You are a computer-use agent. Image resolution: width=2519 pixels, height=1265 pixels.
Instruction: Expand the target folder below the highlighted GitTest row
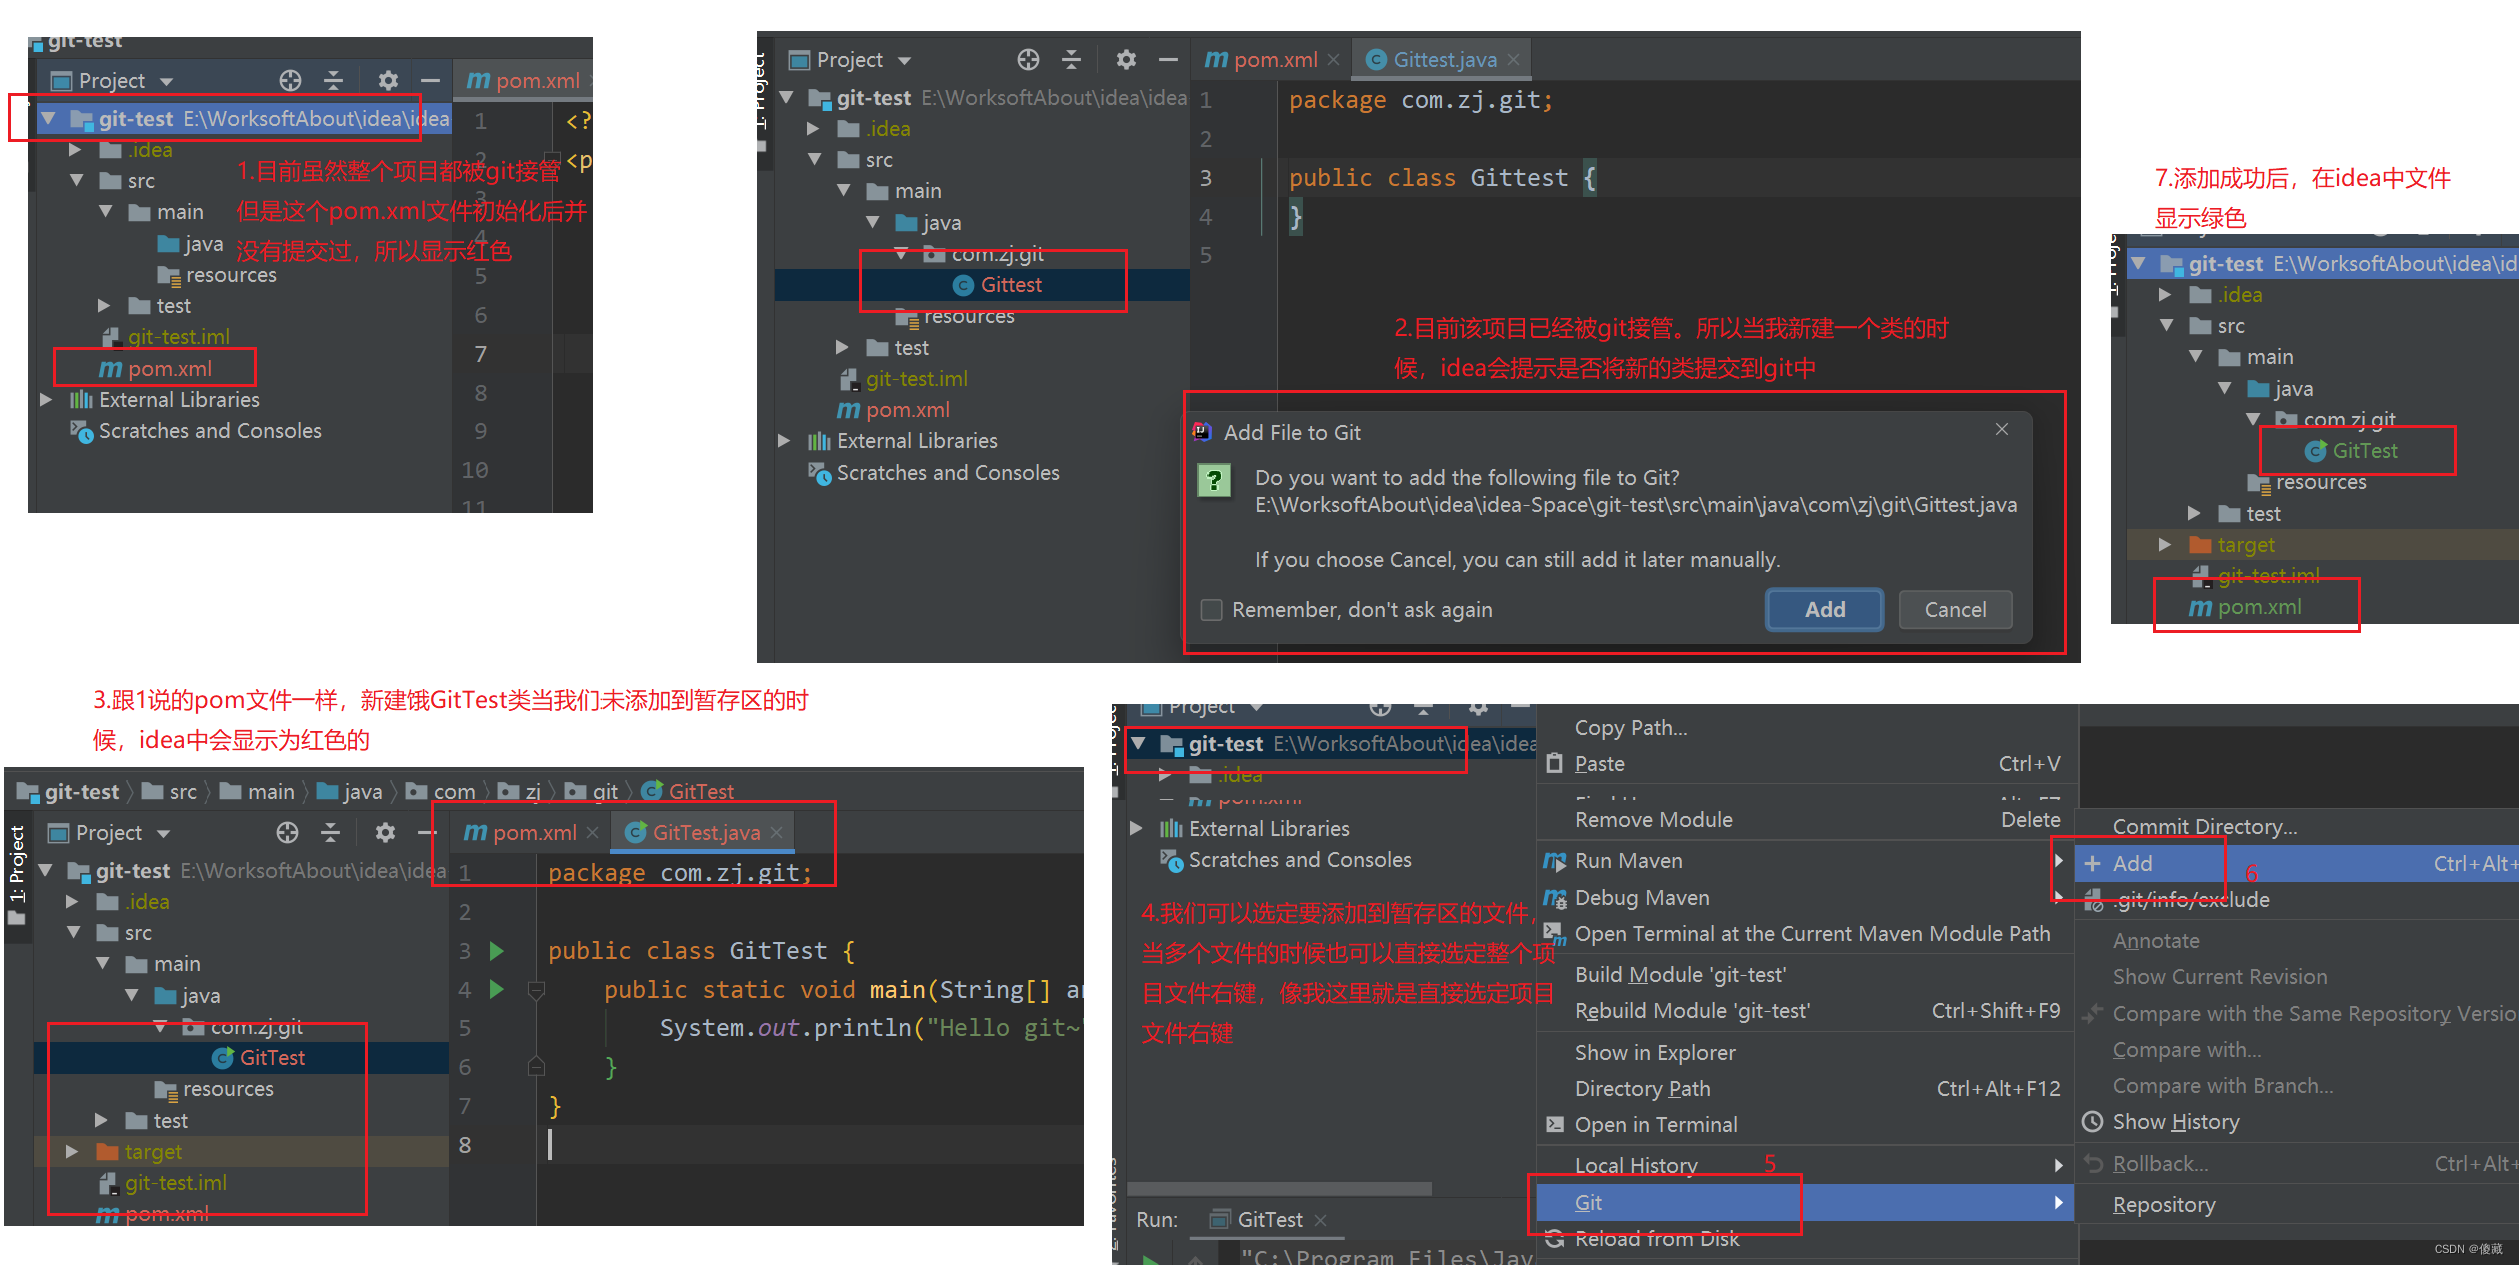tap(72, 1152)
